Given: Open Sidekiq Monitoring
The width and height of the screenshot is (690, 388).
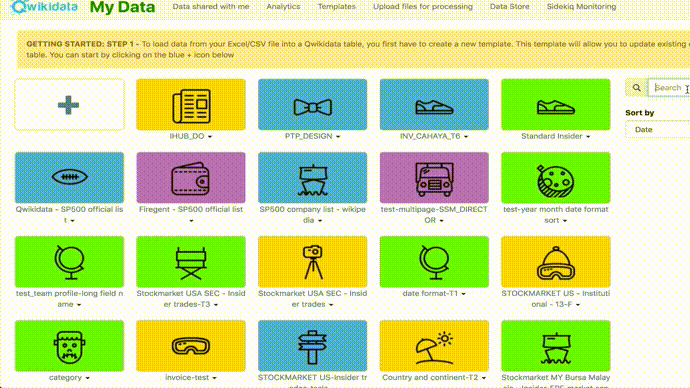Looking at the screenshot, I should (x=581, y=7).
